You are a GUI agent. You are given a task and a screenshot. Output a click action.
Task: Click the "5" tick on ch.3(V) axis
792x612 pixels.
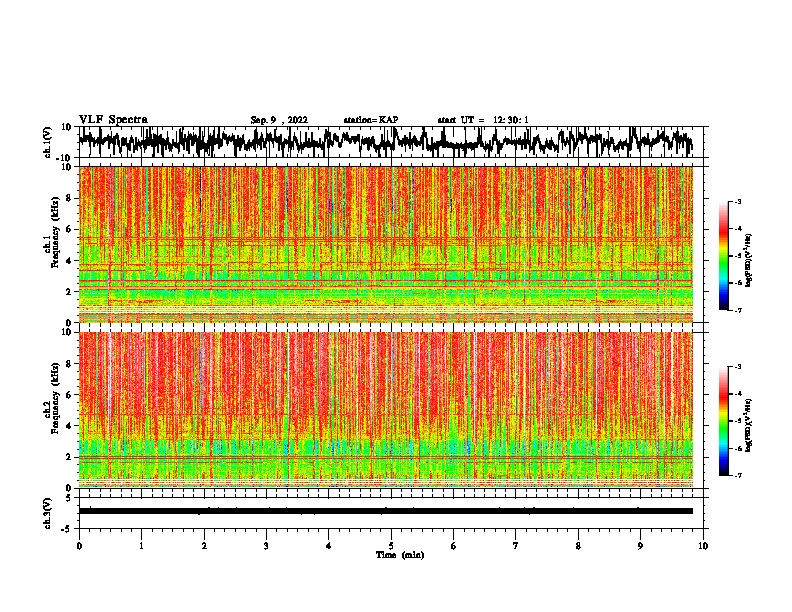[69, 498]
